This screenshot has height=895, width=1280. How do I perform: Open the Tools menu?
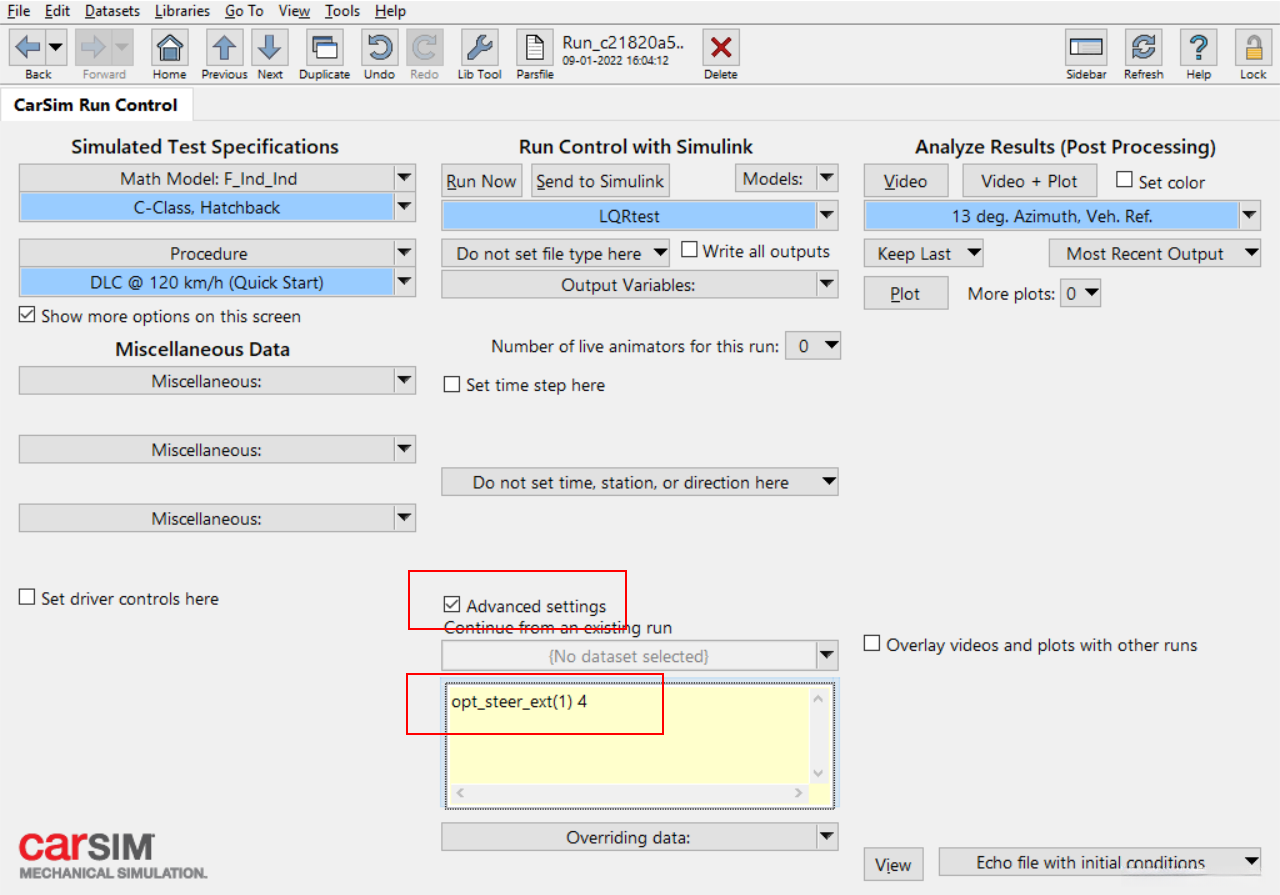coord(342,11)
